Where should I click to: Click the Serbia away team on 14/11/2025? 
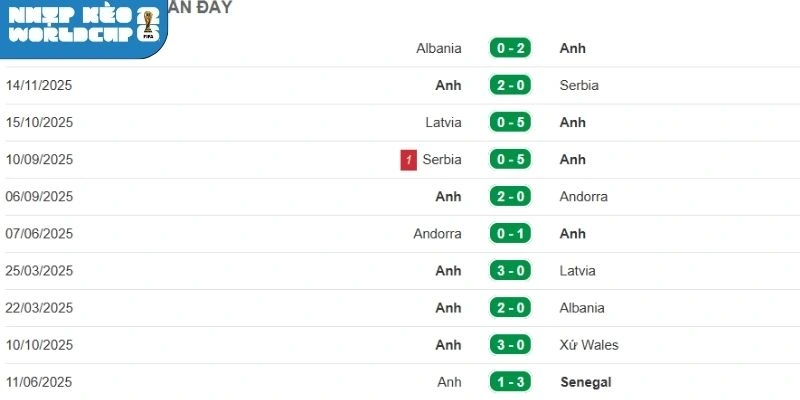579,86
